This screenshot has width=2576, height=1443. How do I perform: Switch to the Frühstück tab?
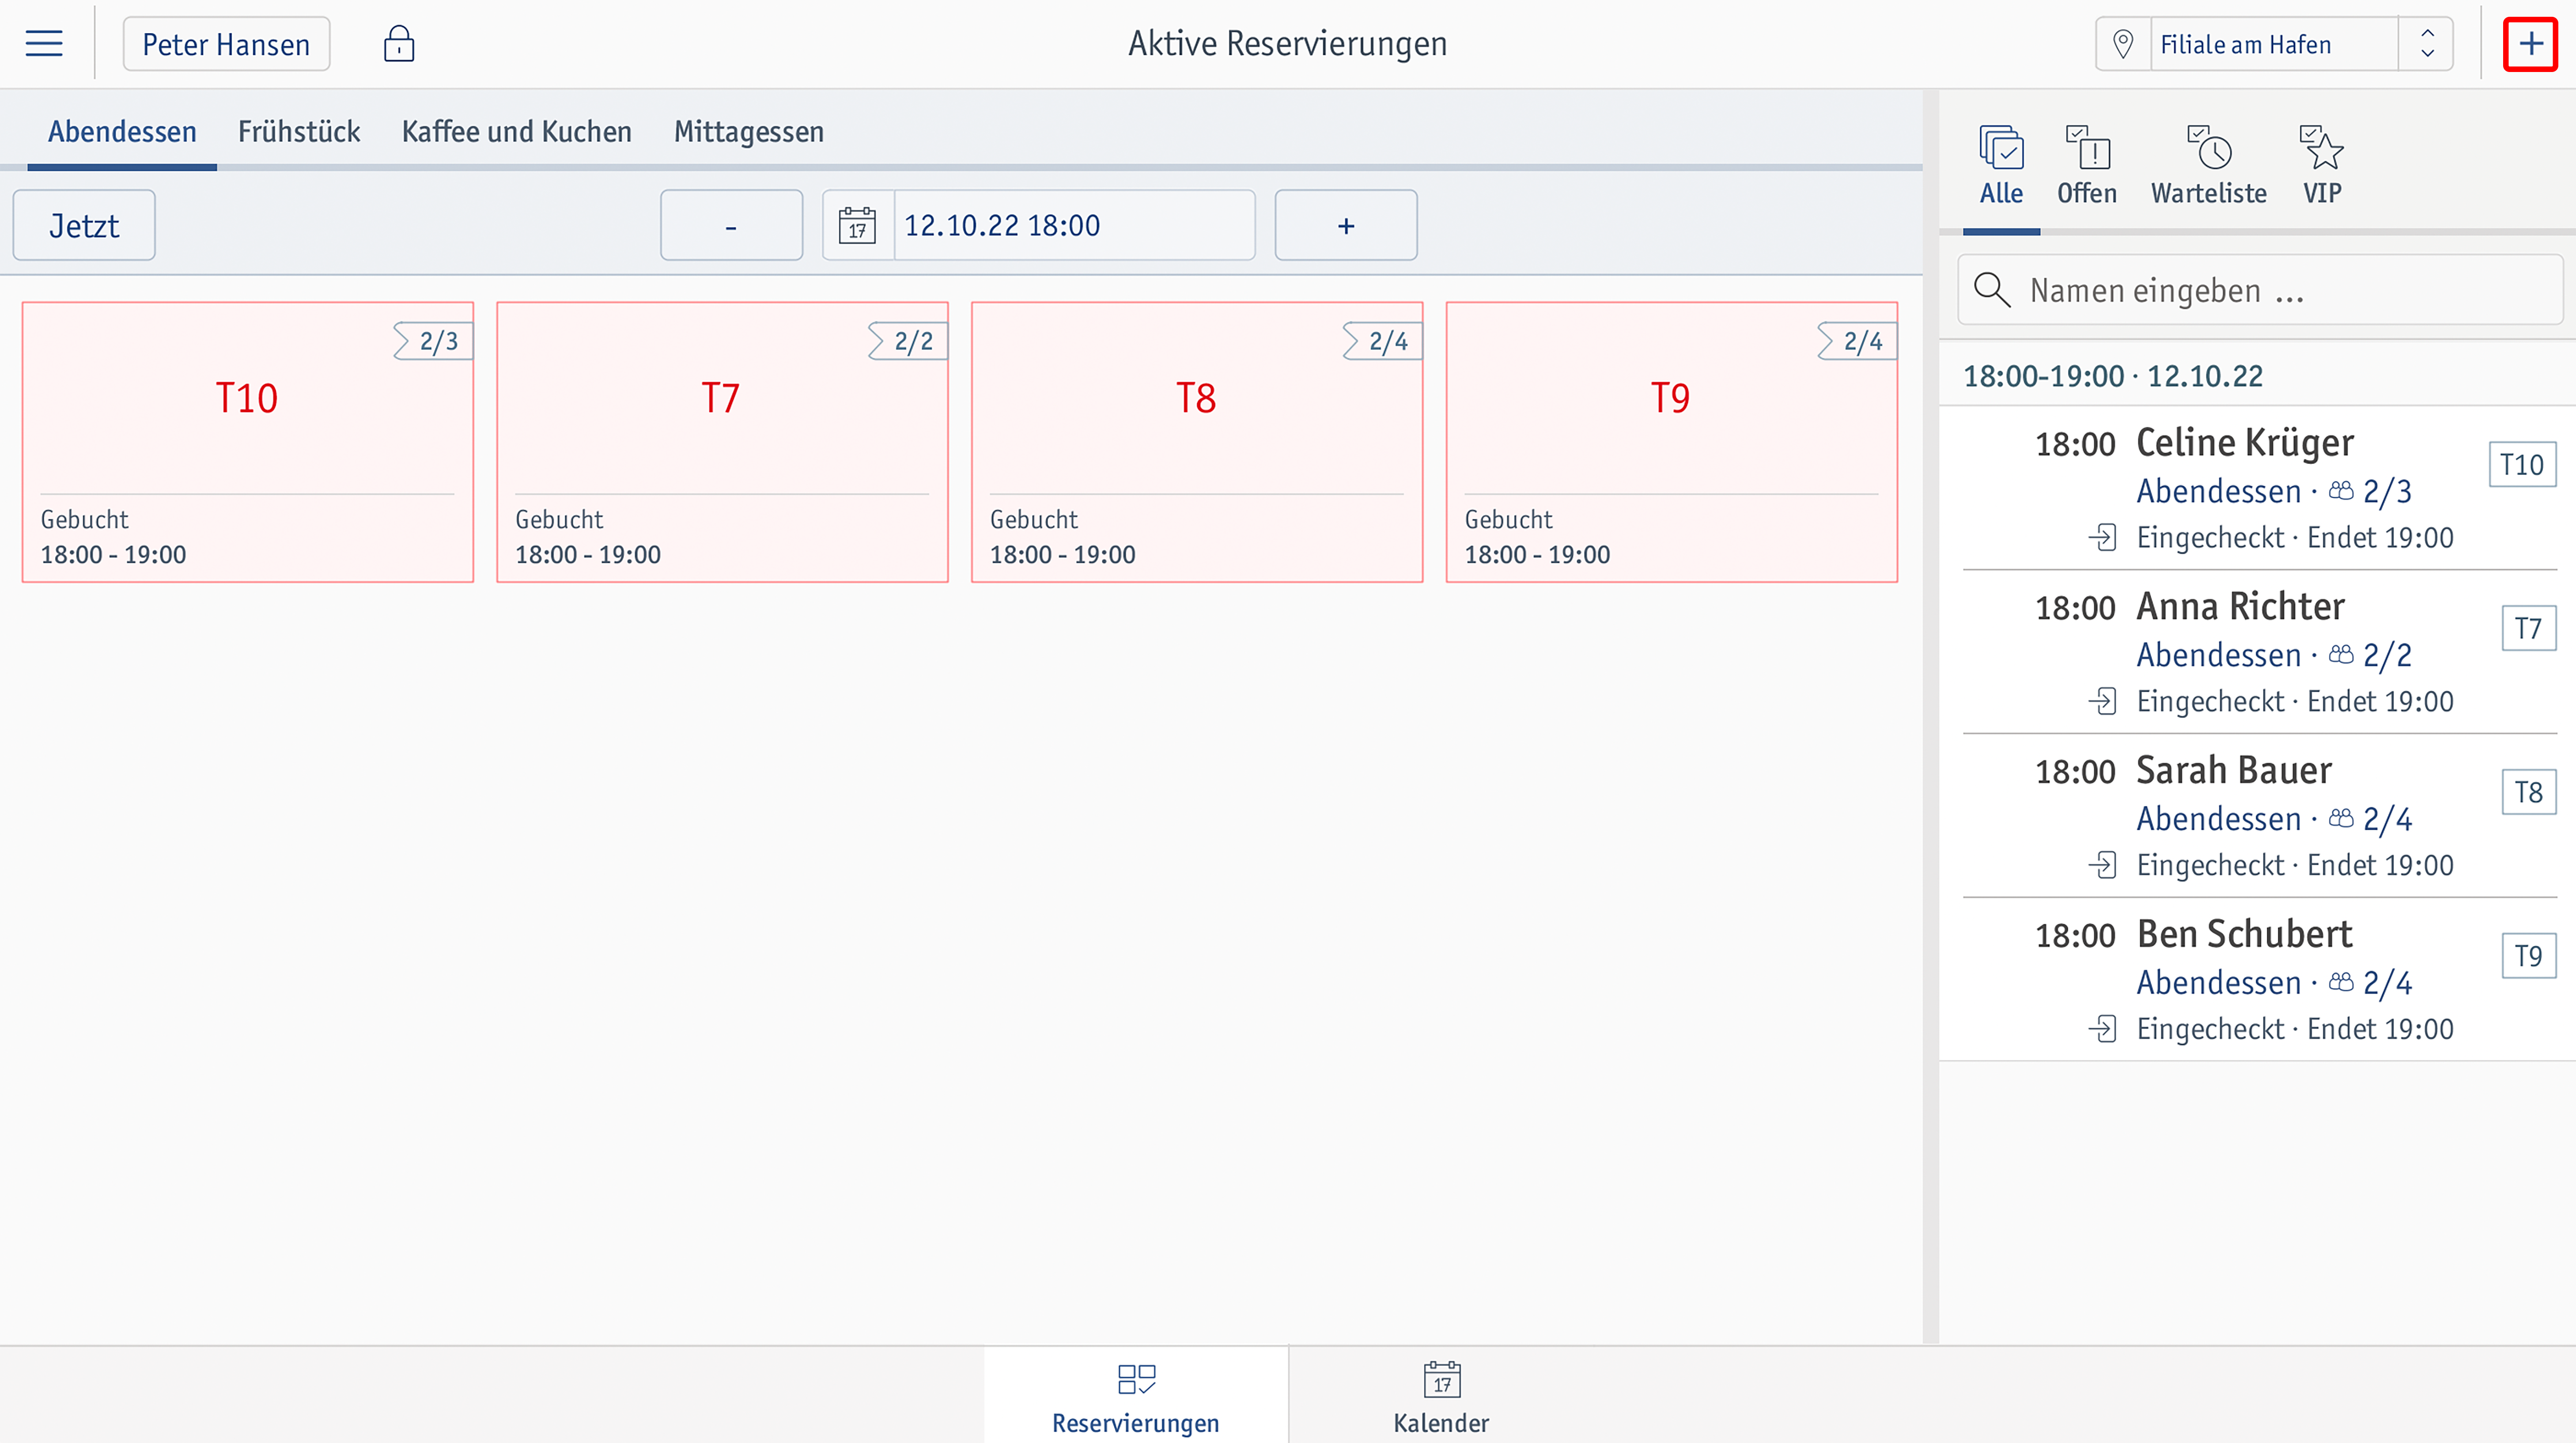tap(299, 132)
